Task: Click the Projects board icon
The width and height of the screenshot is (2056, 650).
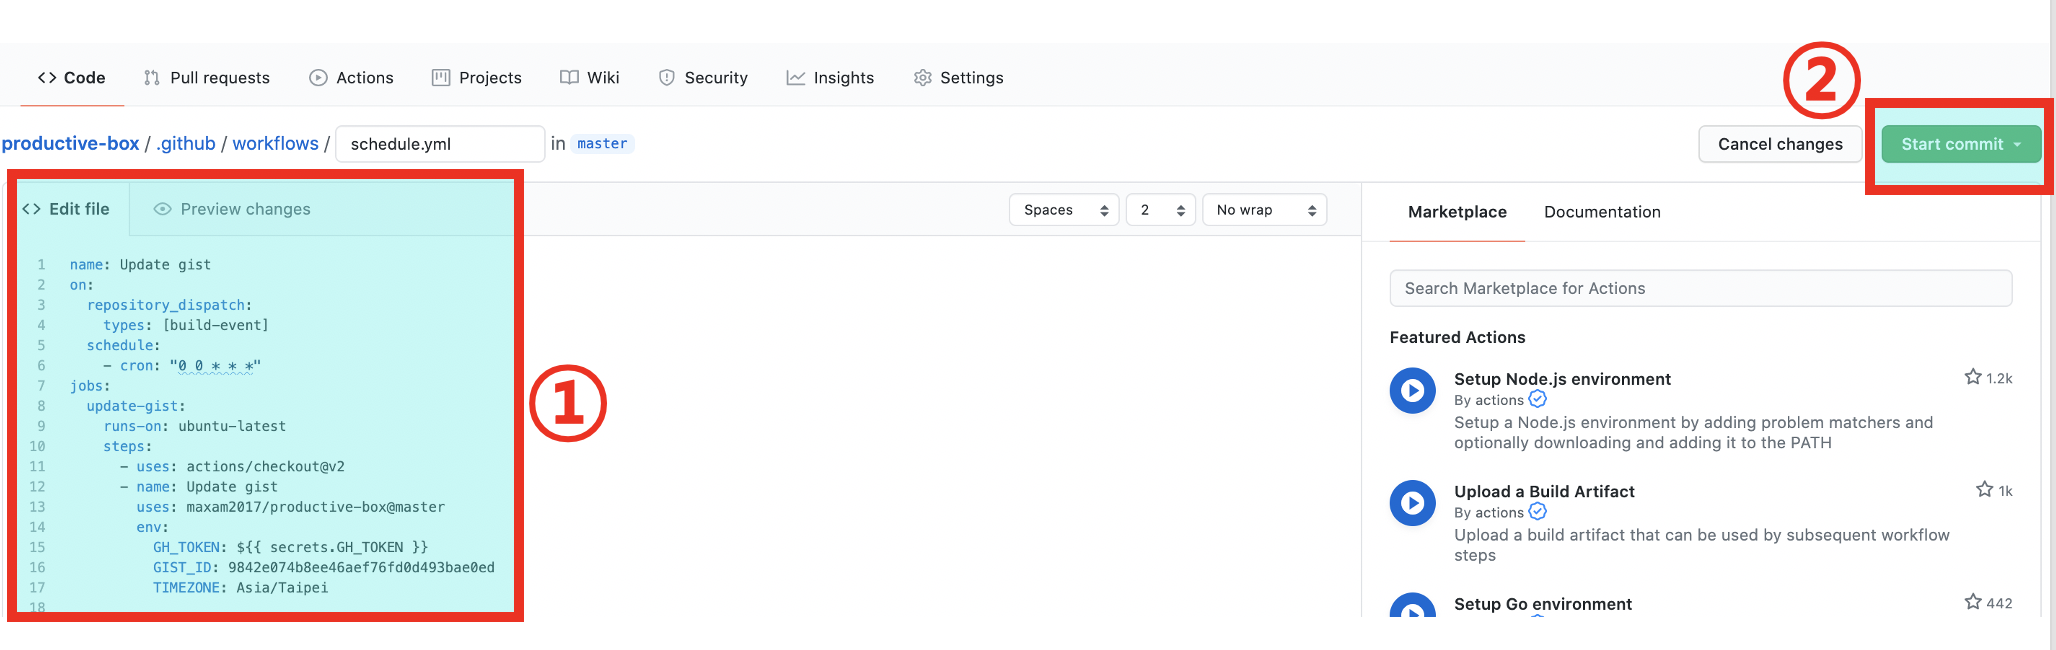Action: click(x=441, y=78)
